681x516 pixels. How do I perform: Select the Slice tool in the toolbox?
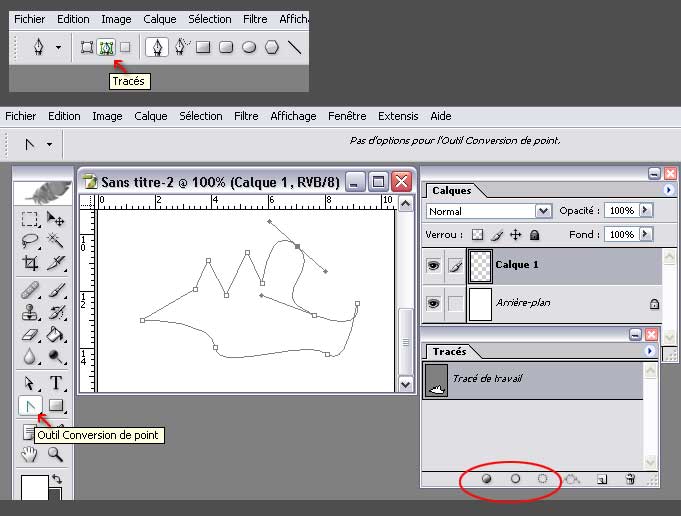[56, 263]
